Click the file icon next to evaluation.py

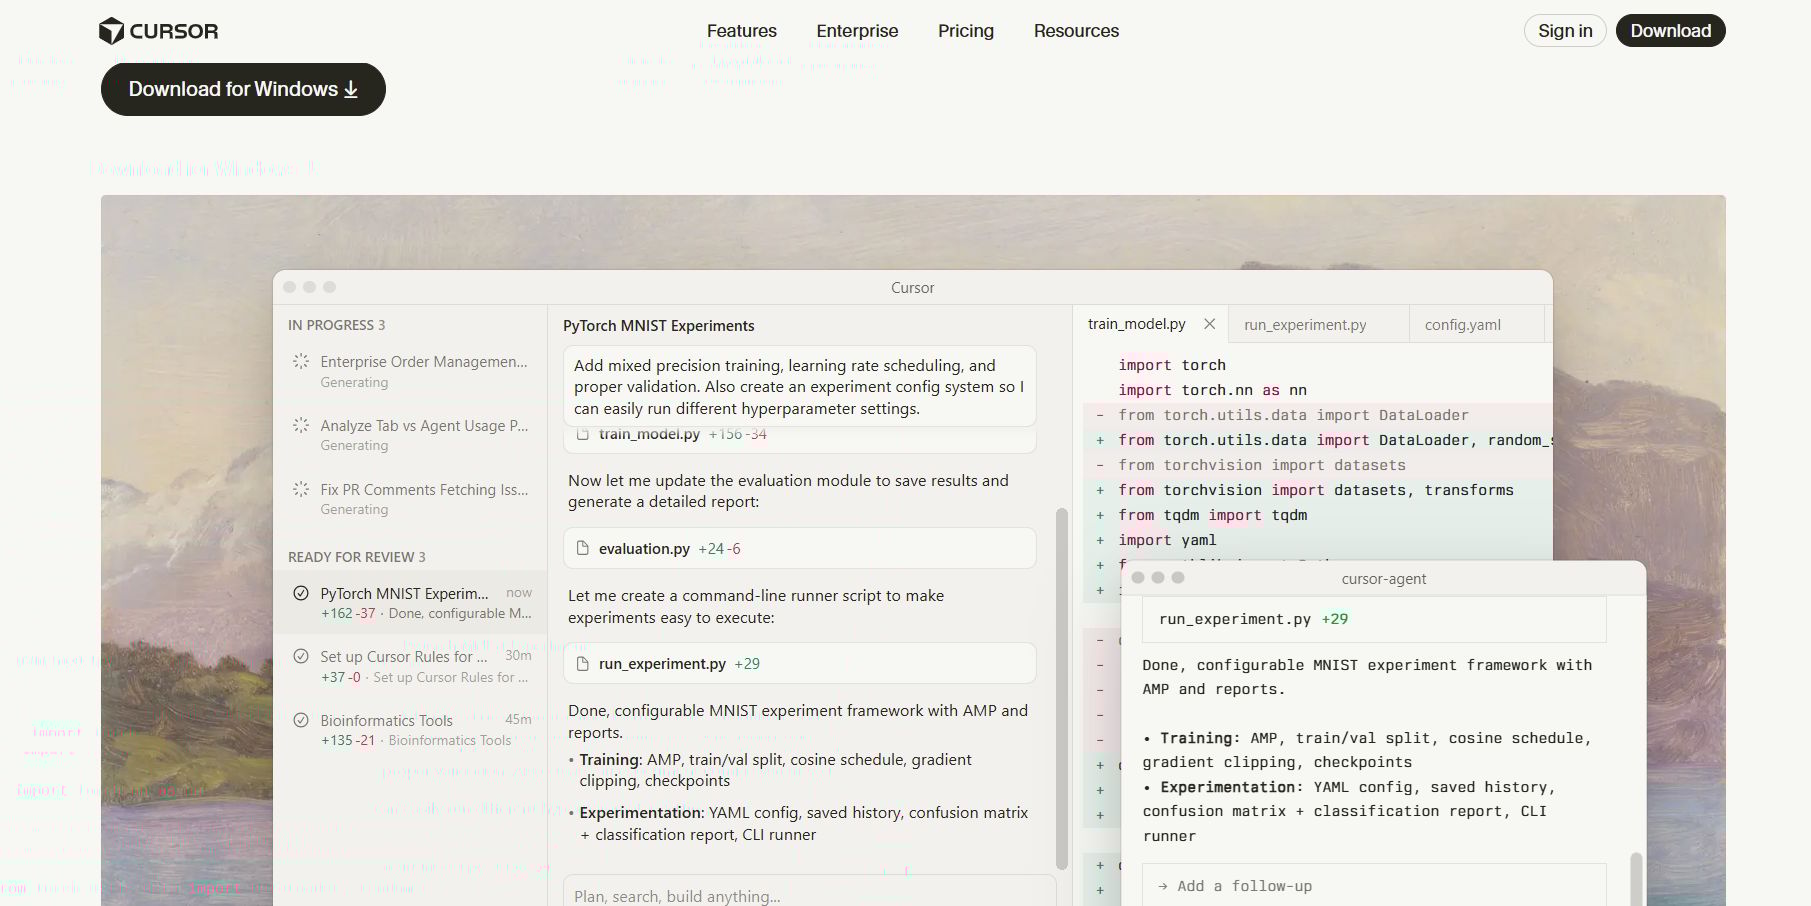coord(583,548)
